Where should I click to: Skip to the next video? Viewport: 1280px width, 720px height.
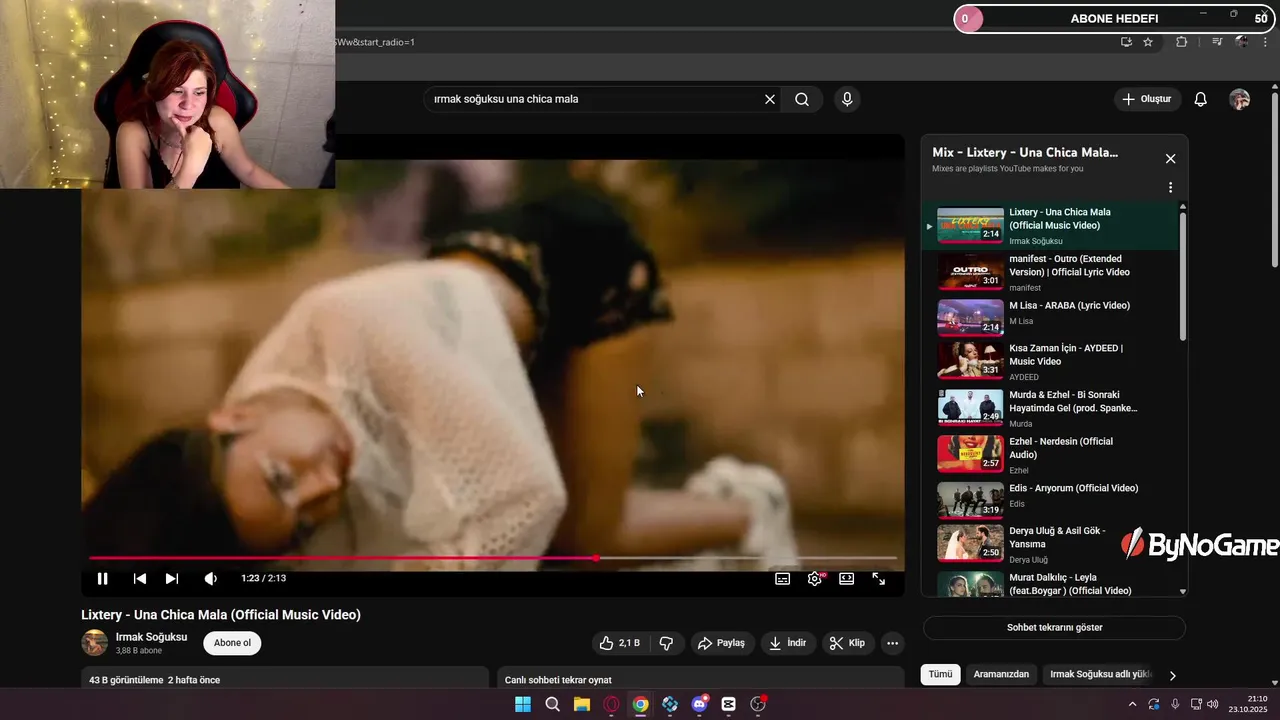[x=172, y=578]
